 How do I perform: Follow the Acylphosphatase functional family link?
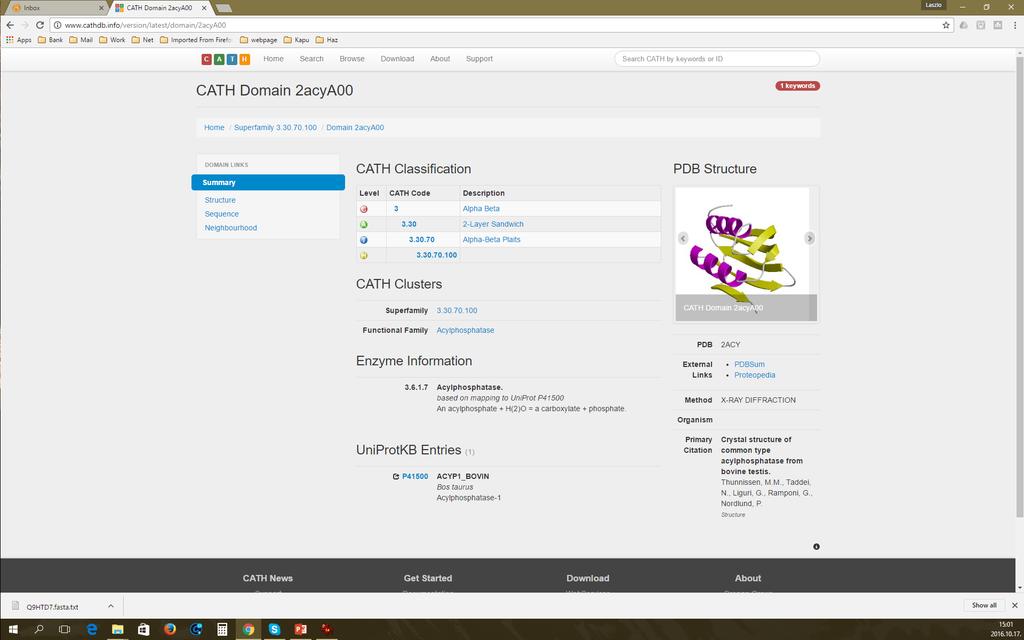tap(465, 330)
